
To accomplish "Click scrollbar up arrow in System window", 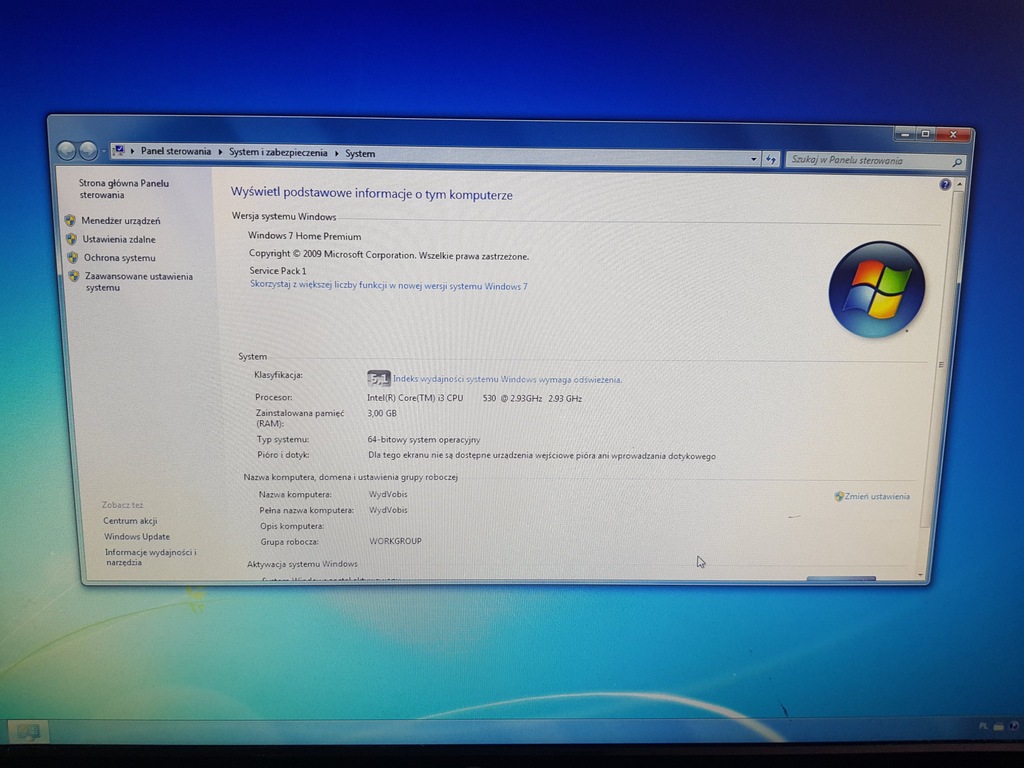I will pyautogui.click(x=959, y=185).
